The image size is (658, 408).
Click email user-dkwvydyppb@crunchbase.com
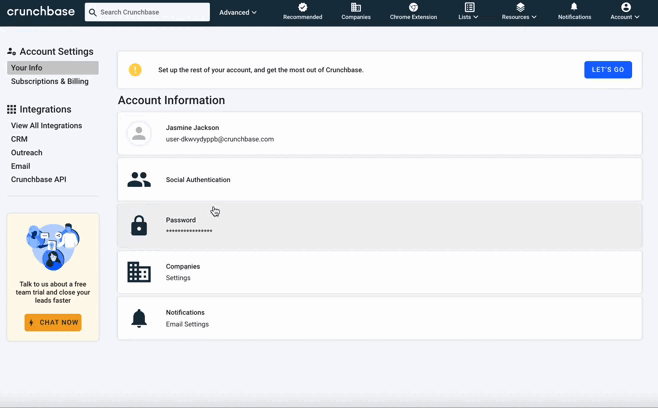coord(219,139)
